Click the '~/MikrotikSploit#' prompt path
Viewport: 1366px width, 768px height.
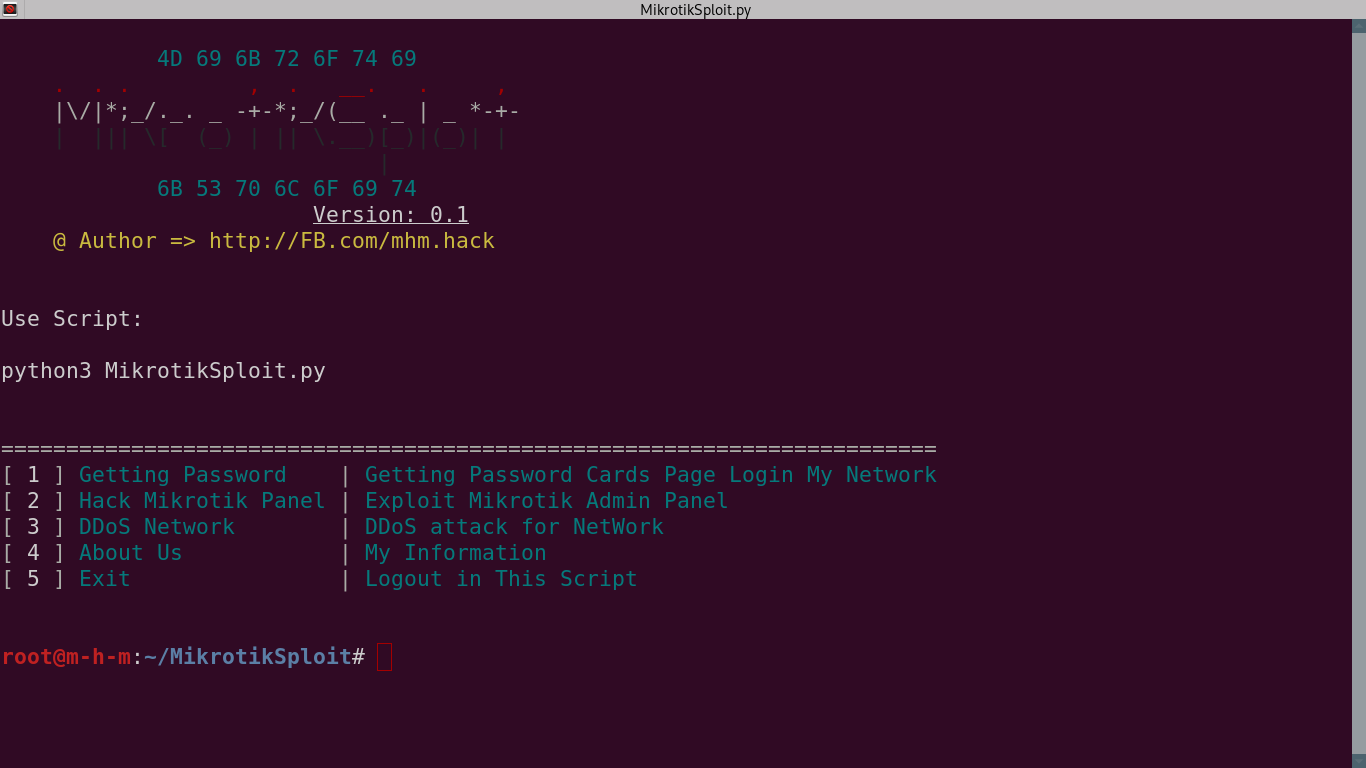(x=254, y=657)
